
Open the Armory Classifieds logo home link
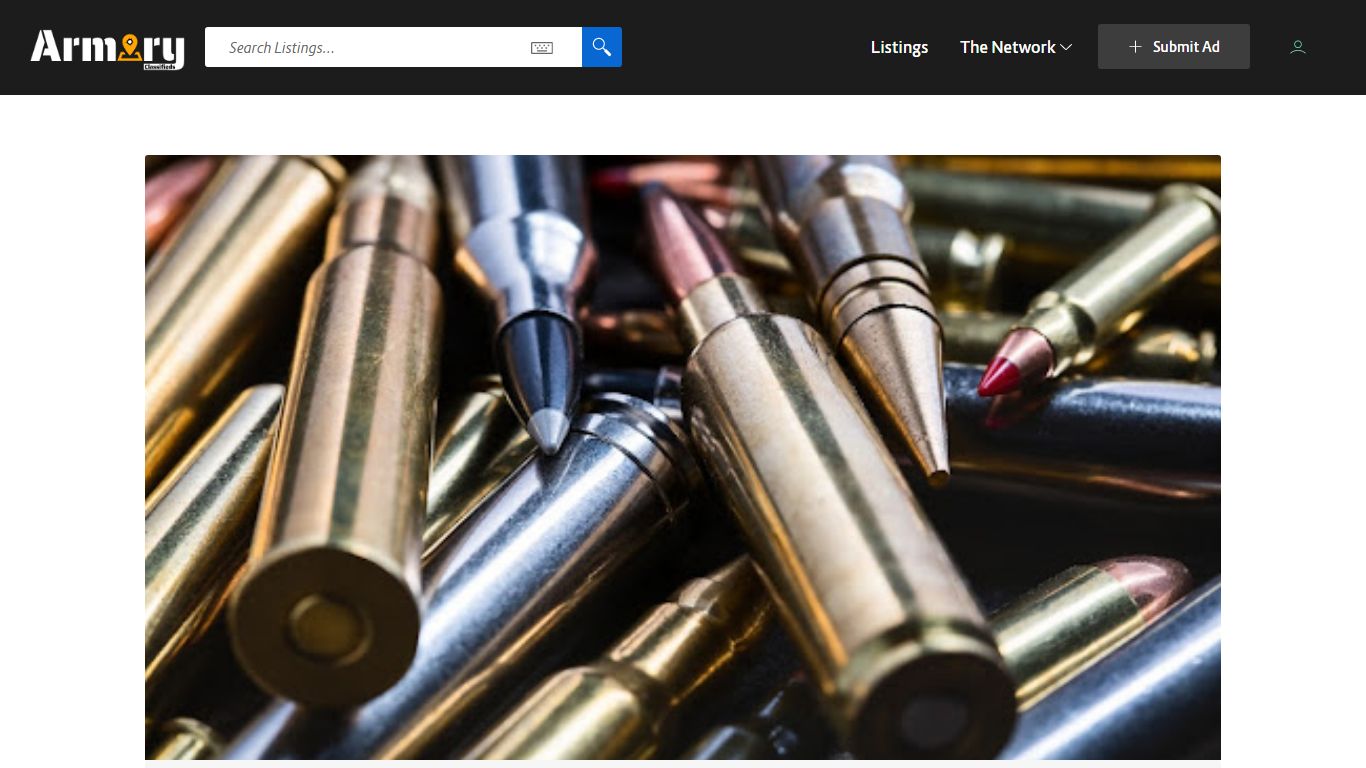coord(107,48)
